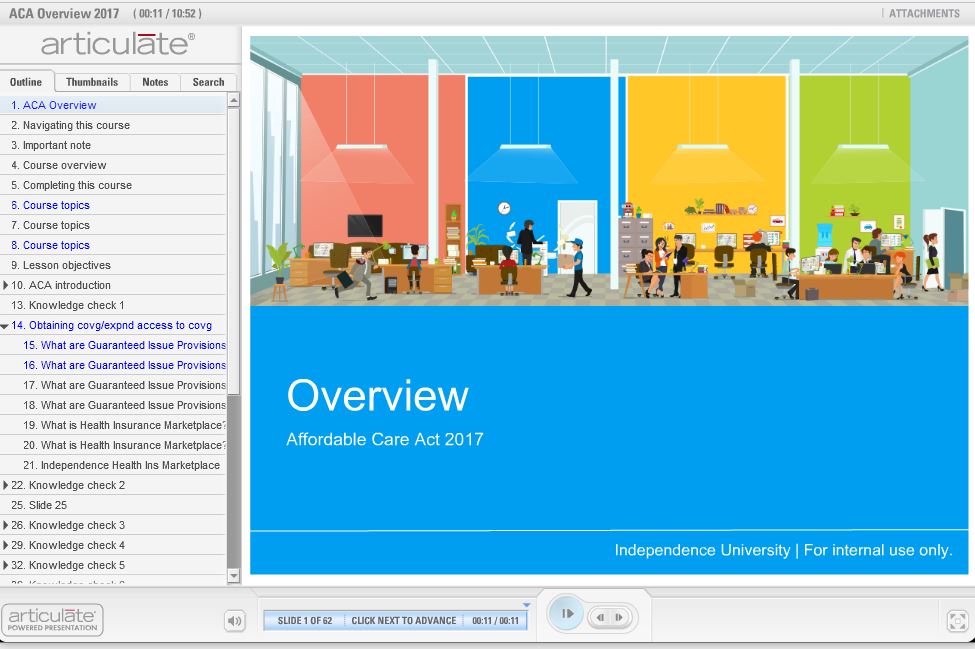Screen dimensions: 975x649
Task: Select 13. Knowledge check 1
Action: pyautogui.click(x=113, y=305)
